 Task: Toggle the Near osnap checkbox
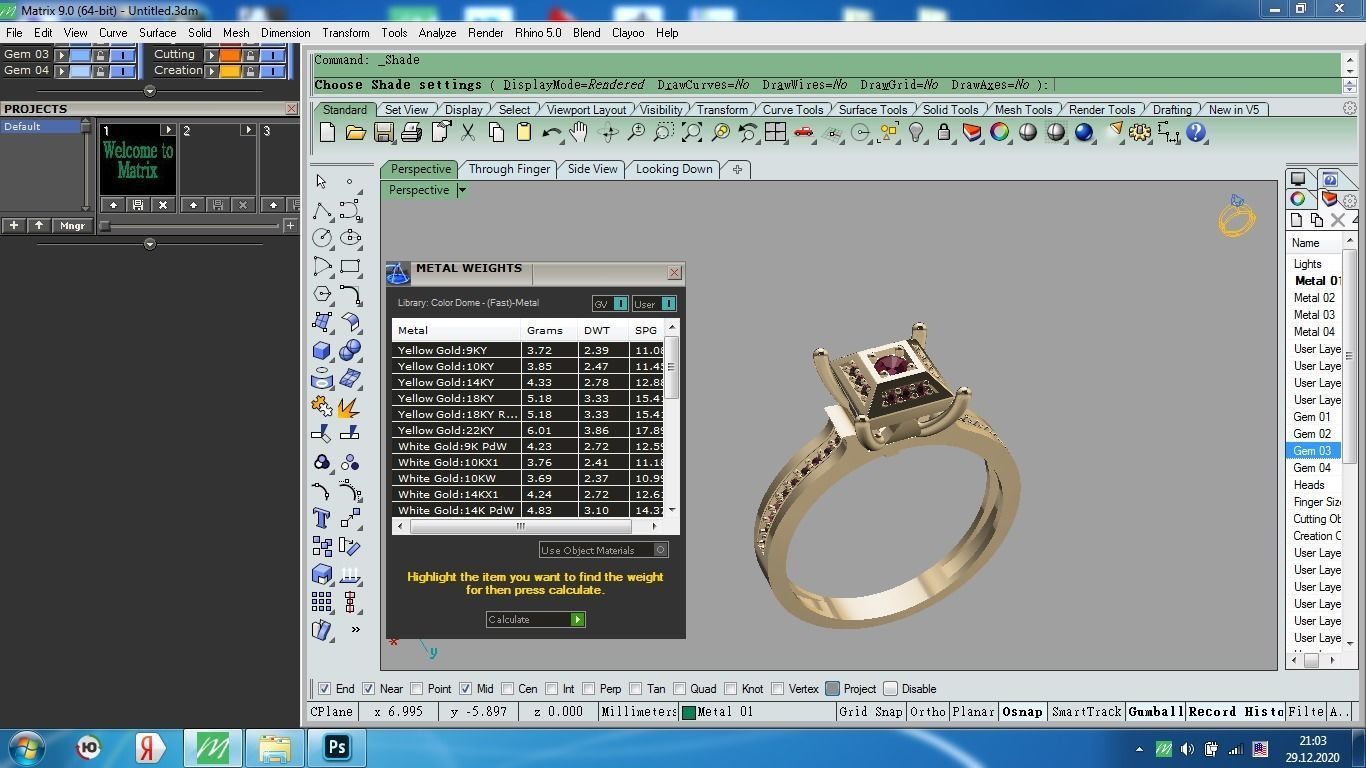pos(368,689)
